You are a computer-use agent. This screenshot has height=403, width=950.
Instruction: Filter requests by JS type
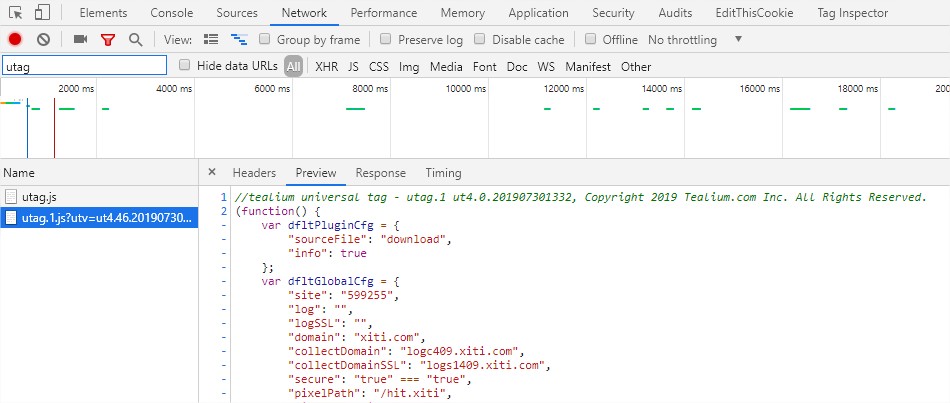coord(353,67)
